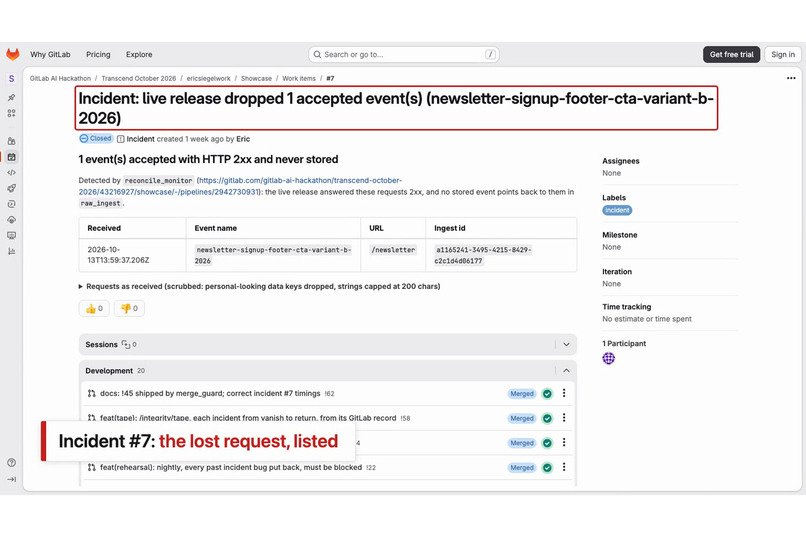Open the Pinned pin icon in sidebar
Screen dimensions: 806x537
[11, 98]
